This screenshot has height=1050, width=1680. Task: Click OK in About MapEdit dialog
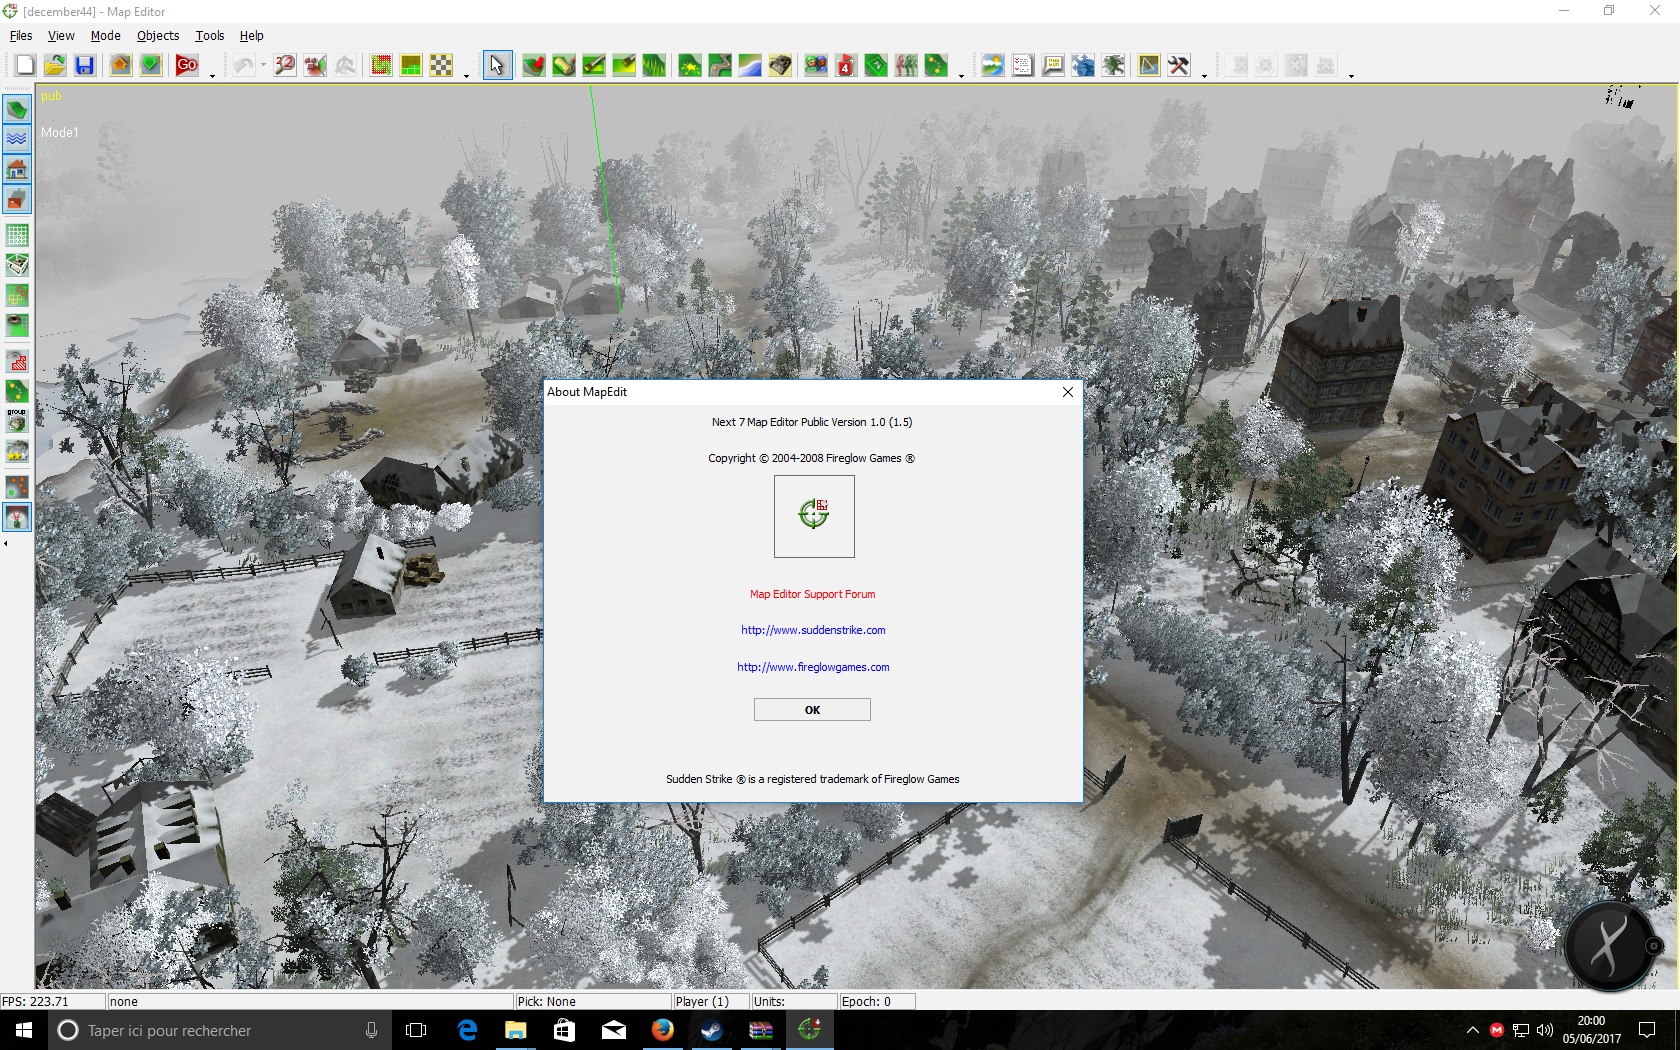click(x=812, y=710)
